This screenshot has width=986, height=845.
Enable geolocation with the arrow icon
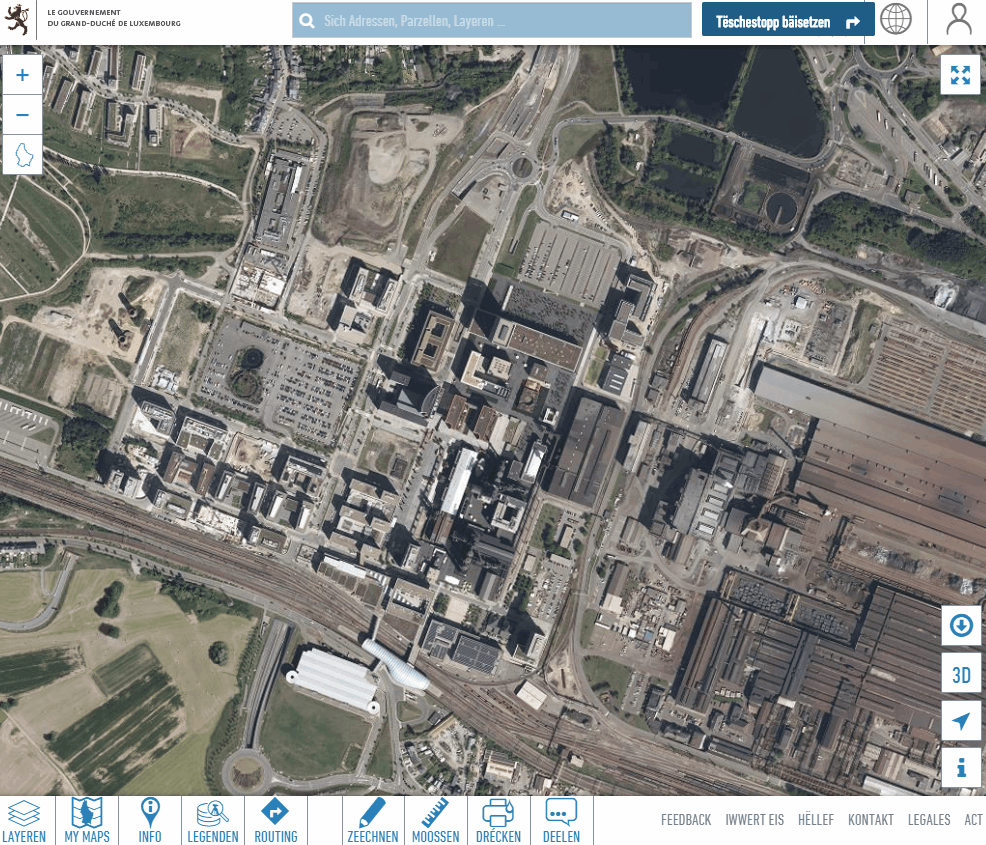pyautogui.click(x=961, y=720)
